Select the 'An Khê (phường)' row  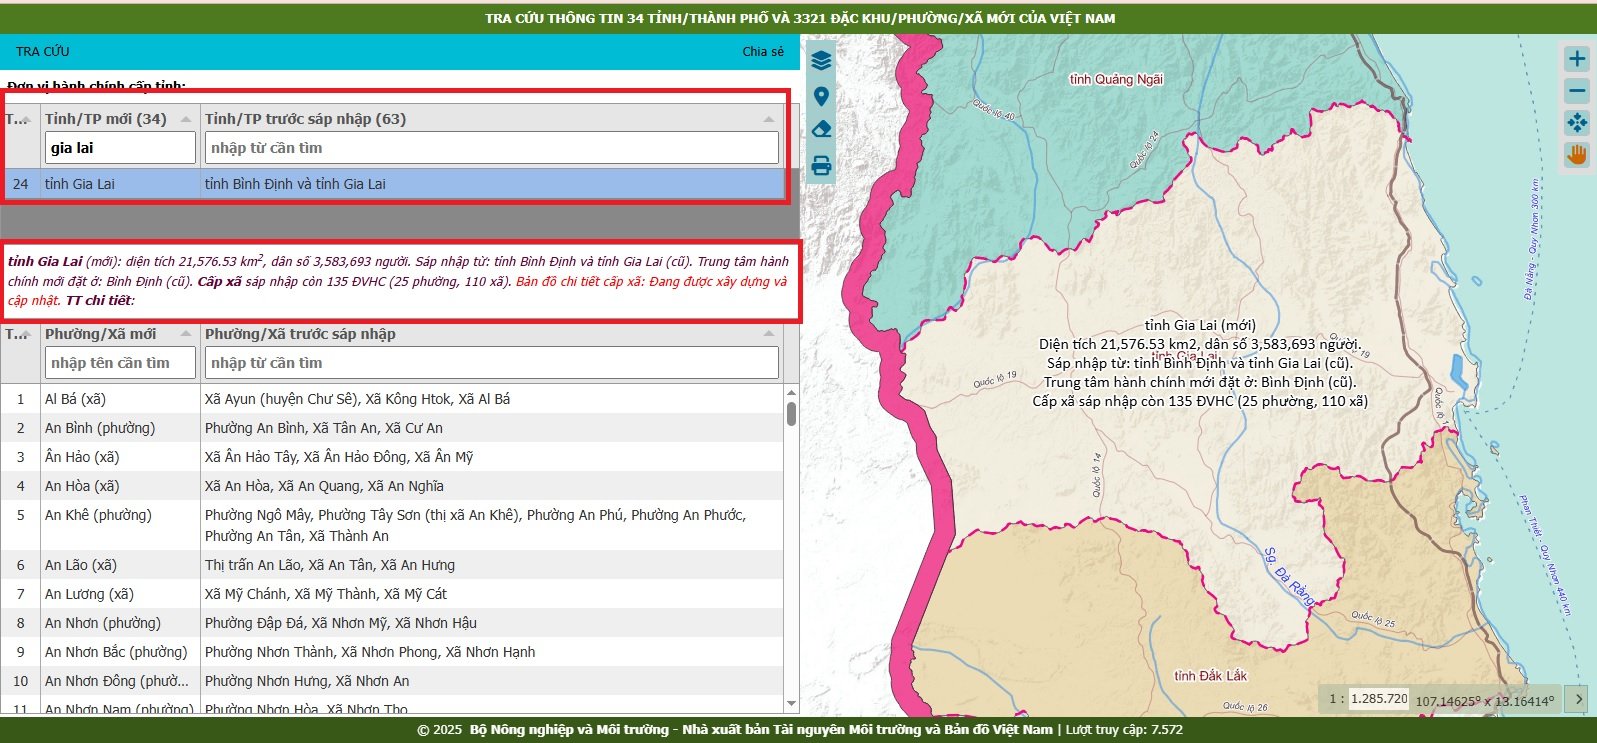tap(393, 525)
